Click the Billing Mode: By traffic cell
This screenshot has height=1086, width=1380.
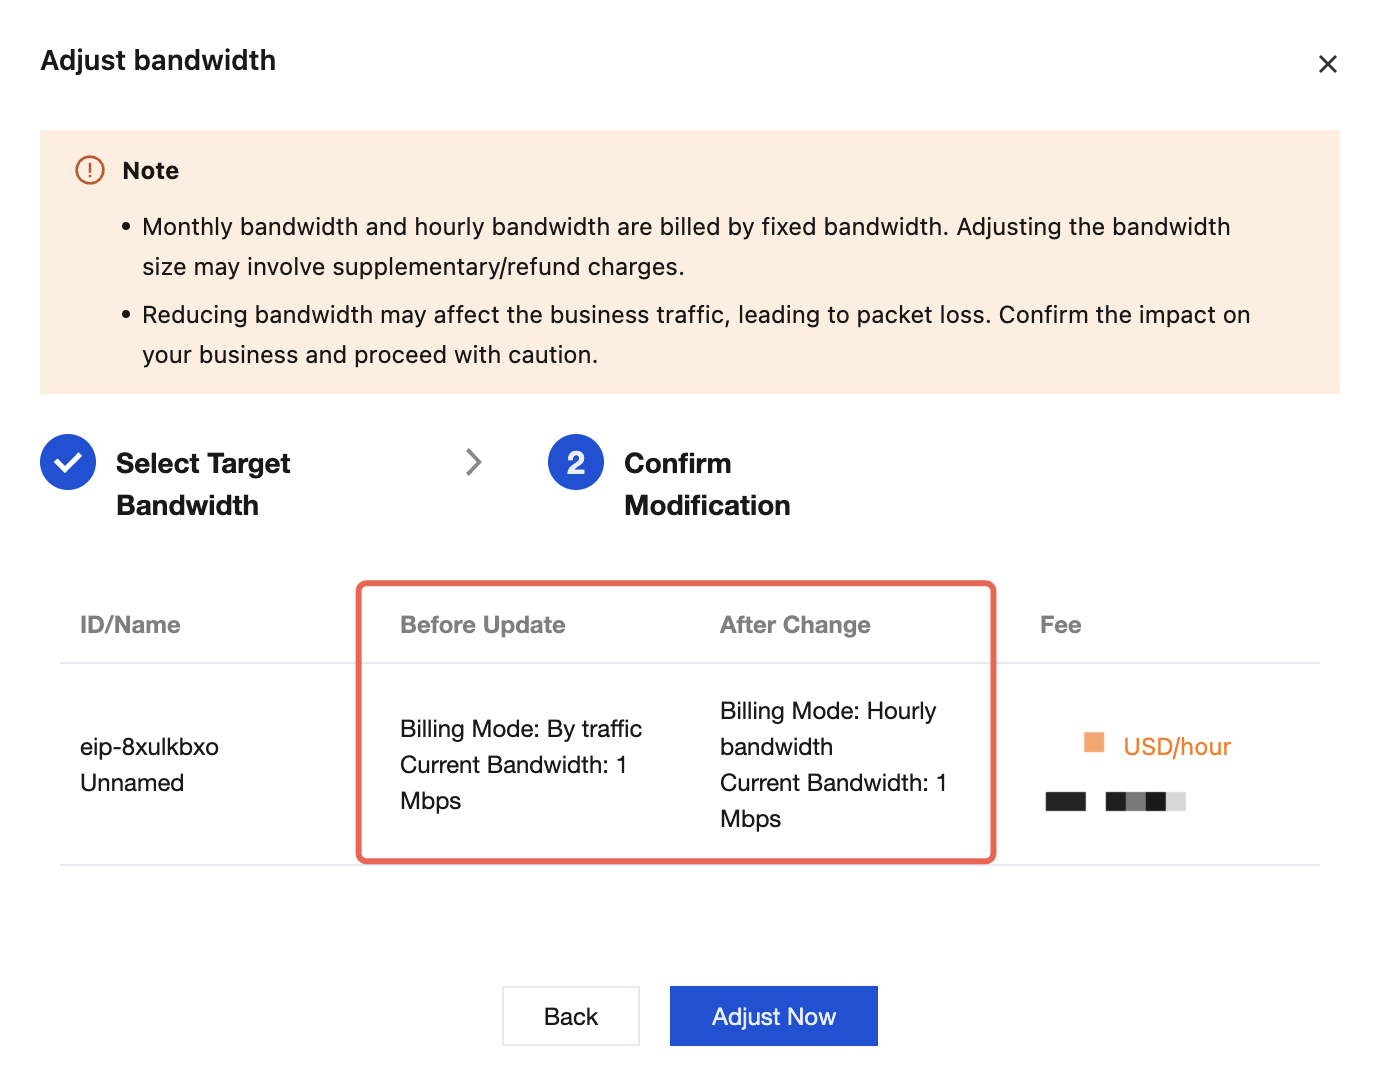pyautogui.click(x=521, y=729)
